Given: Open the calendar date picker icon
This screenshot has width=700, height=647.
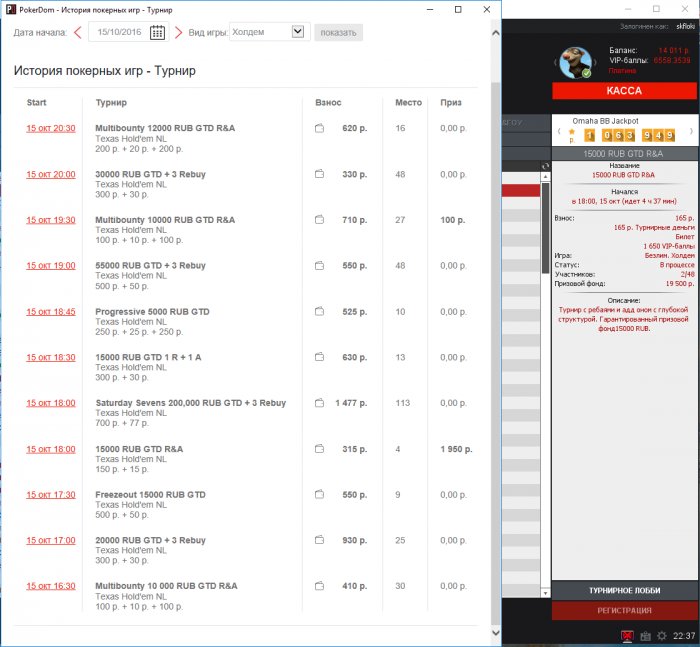Looking at the screenshot, I should [157, 32].
